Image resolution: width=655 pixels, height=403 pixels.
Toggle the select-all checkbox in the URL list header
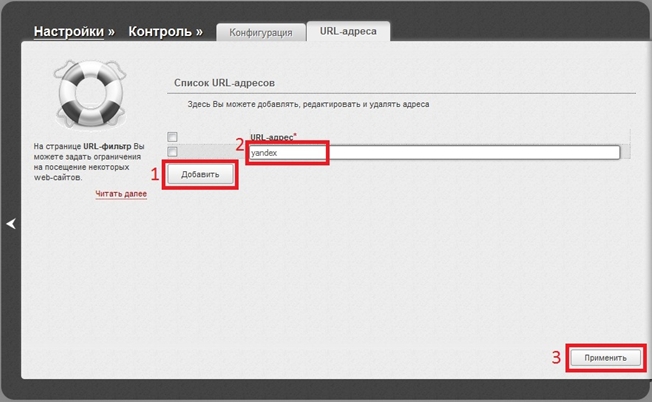point(173,136)
